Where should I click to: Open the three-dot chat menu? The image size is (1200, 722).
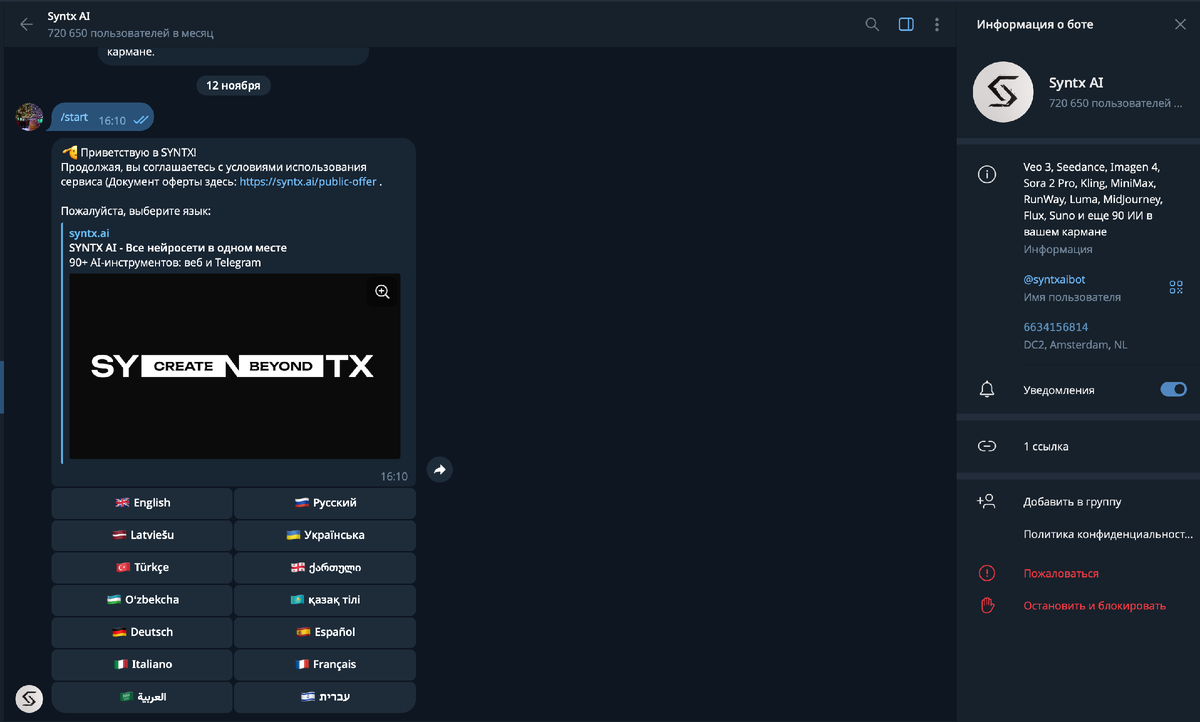tap(937, 24)
